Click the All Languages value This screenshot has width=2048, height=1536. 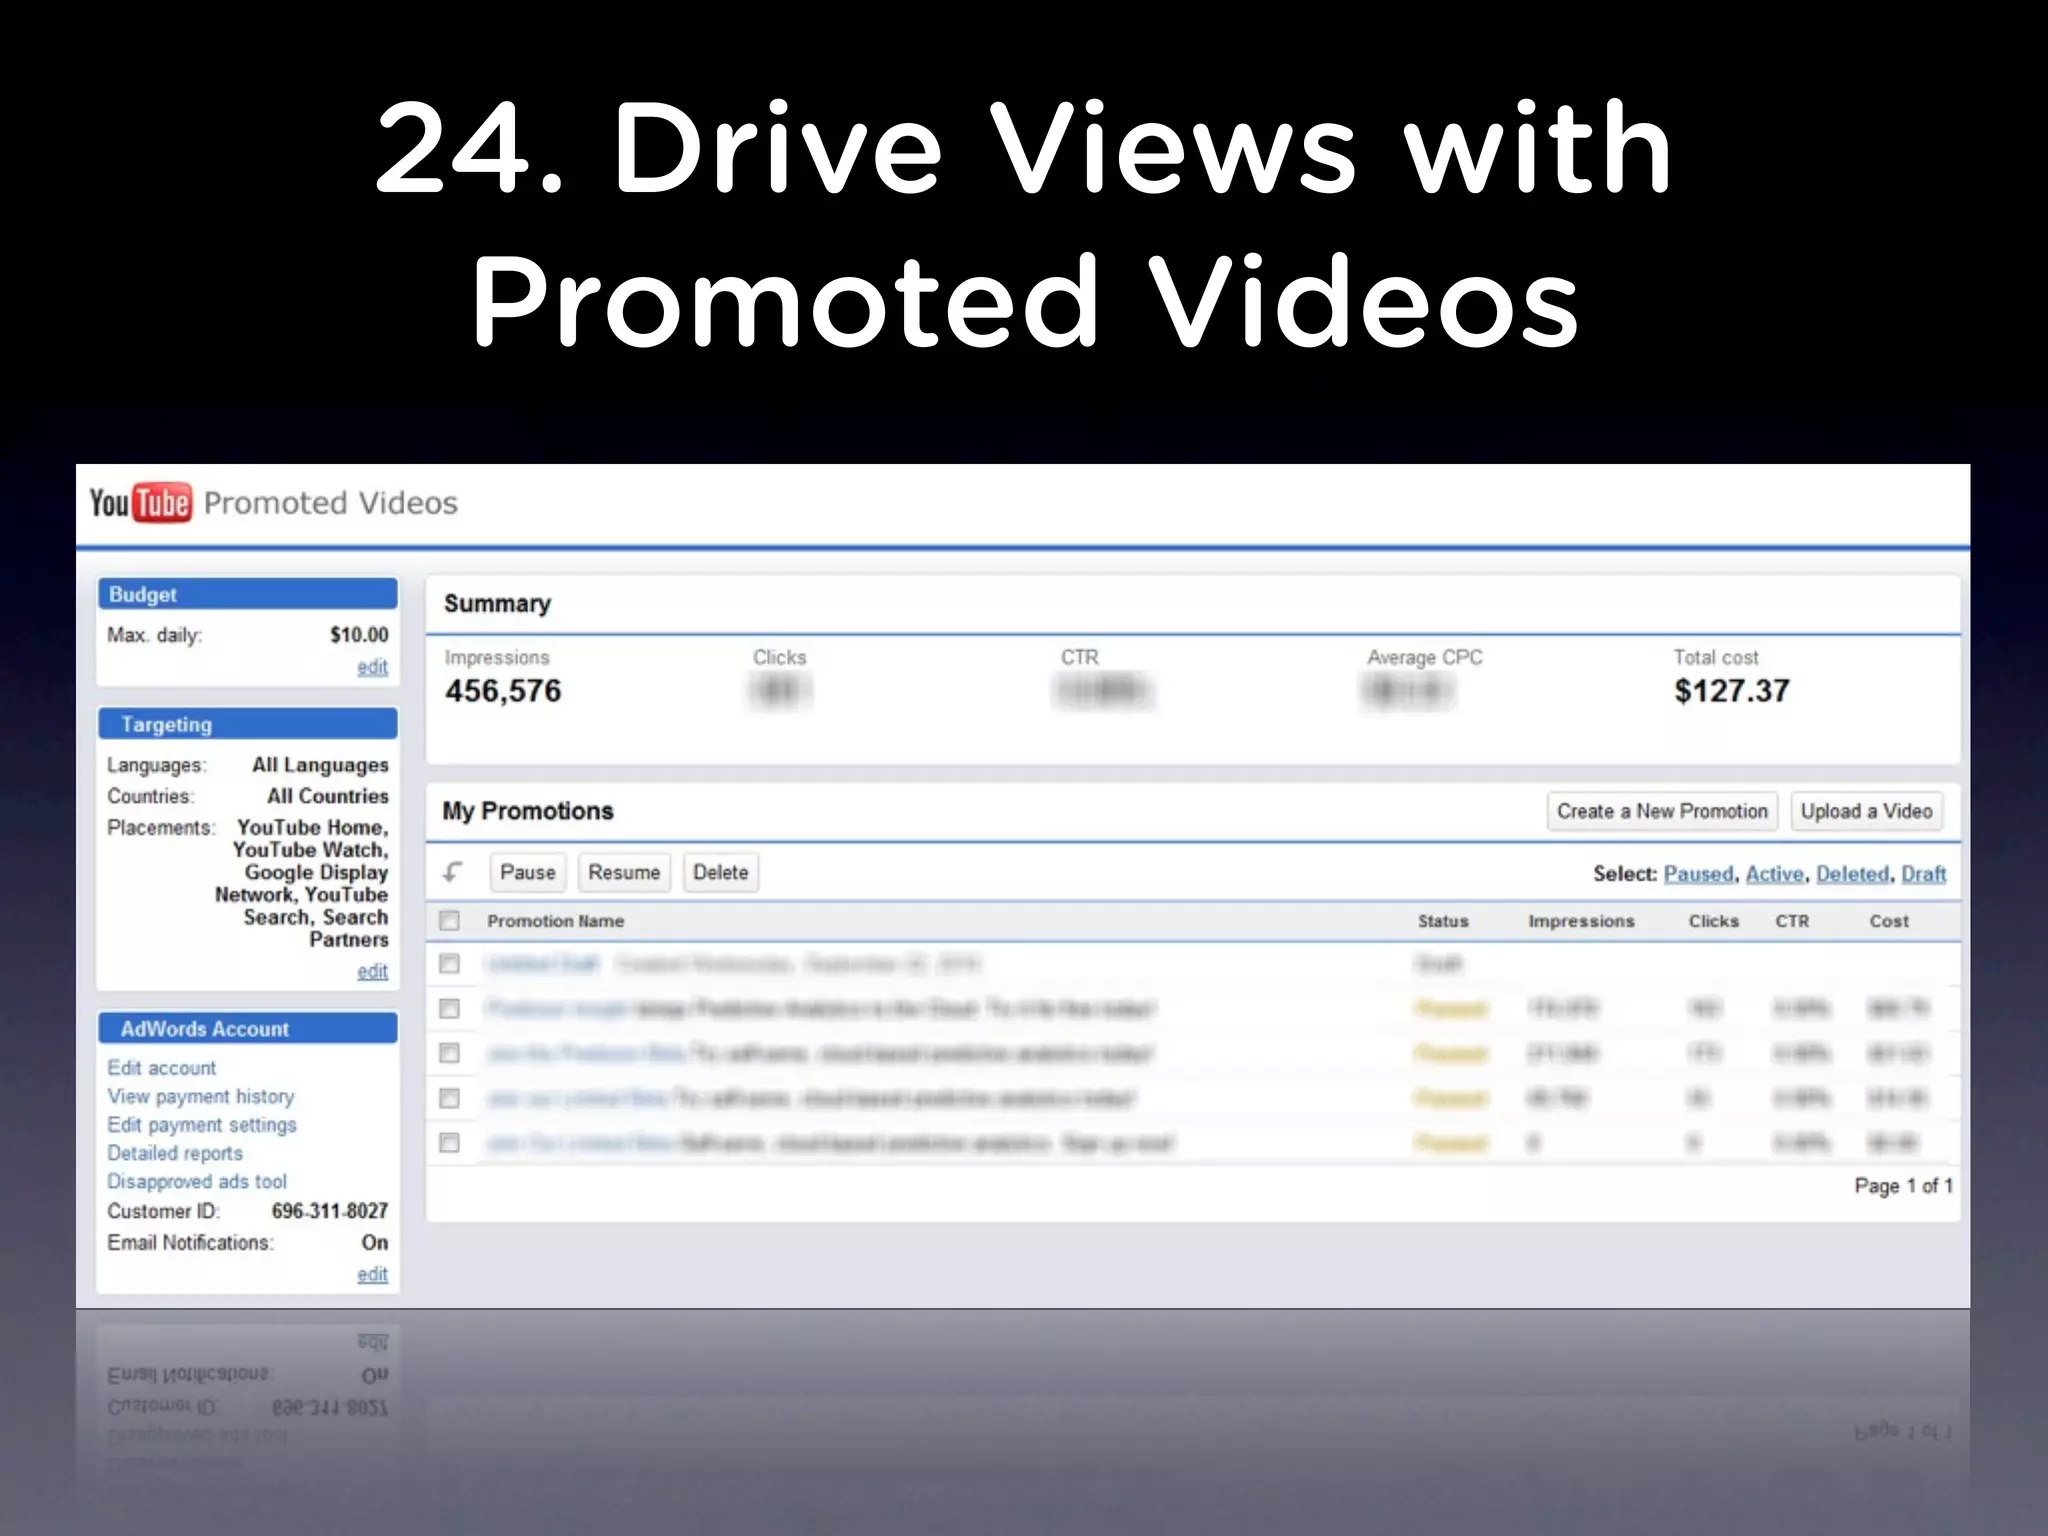(x=320, y=765)
